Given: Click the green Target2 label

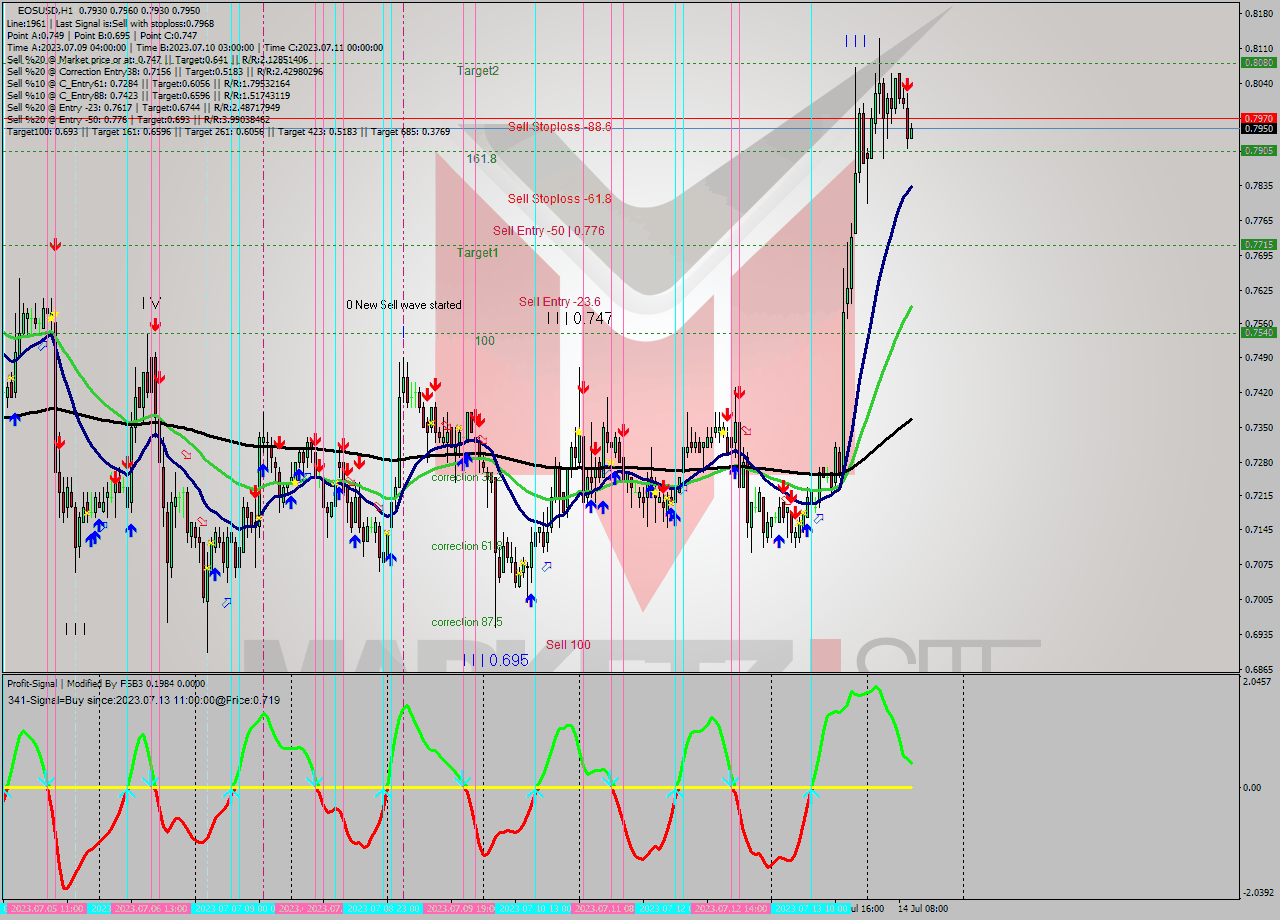Looking at the screenshot, I should point(478,71).
